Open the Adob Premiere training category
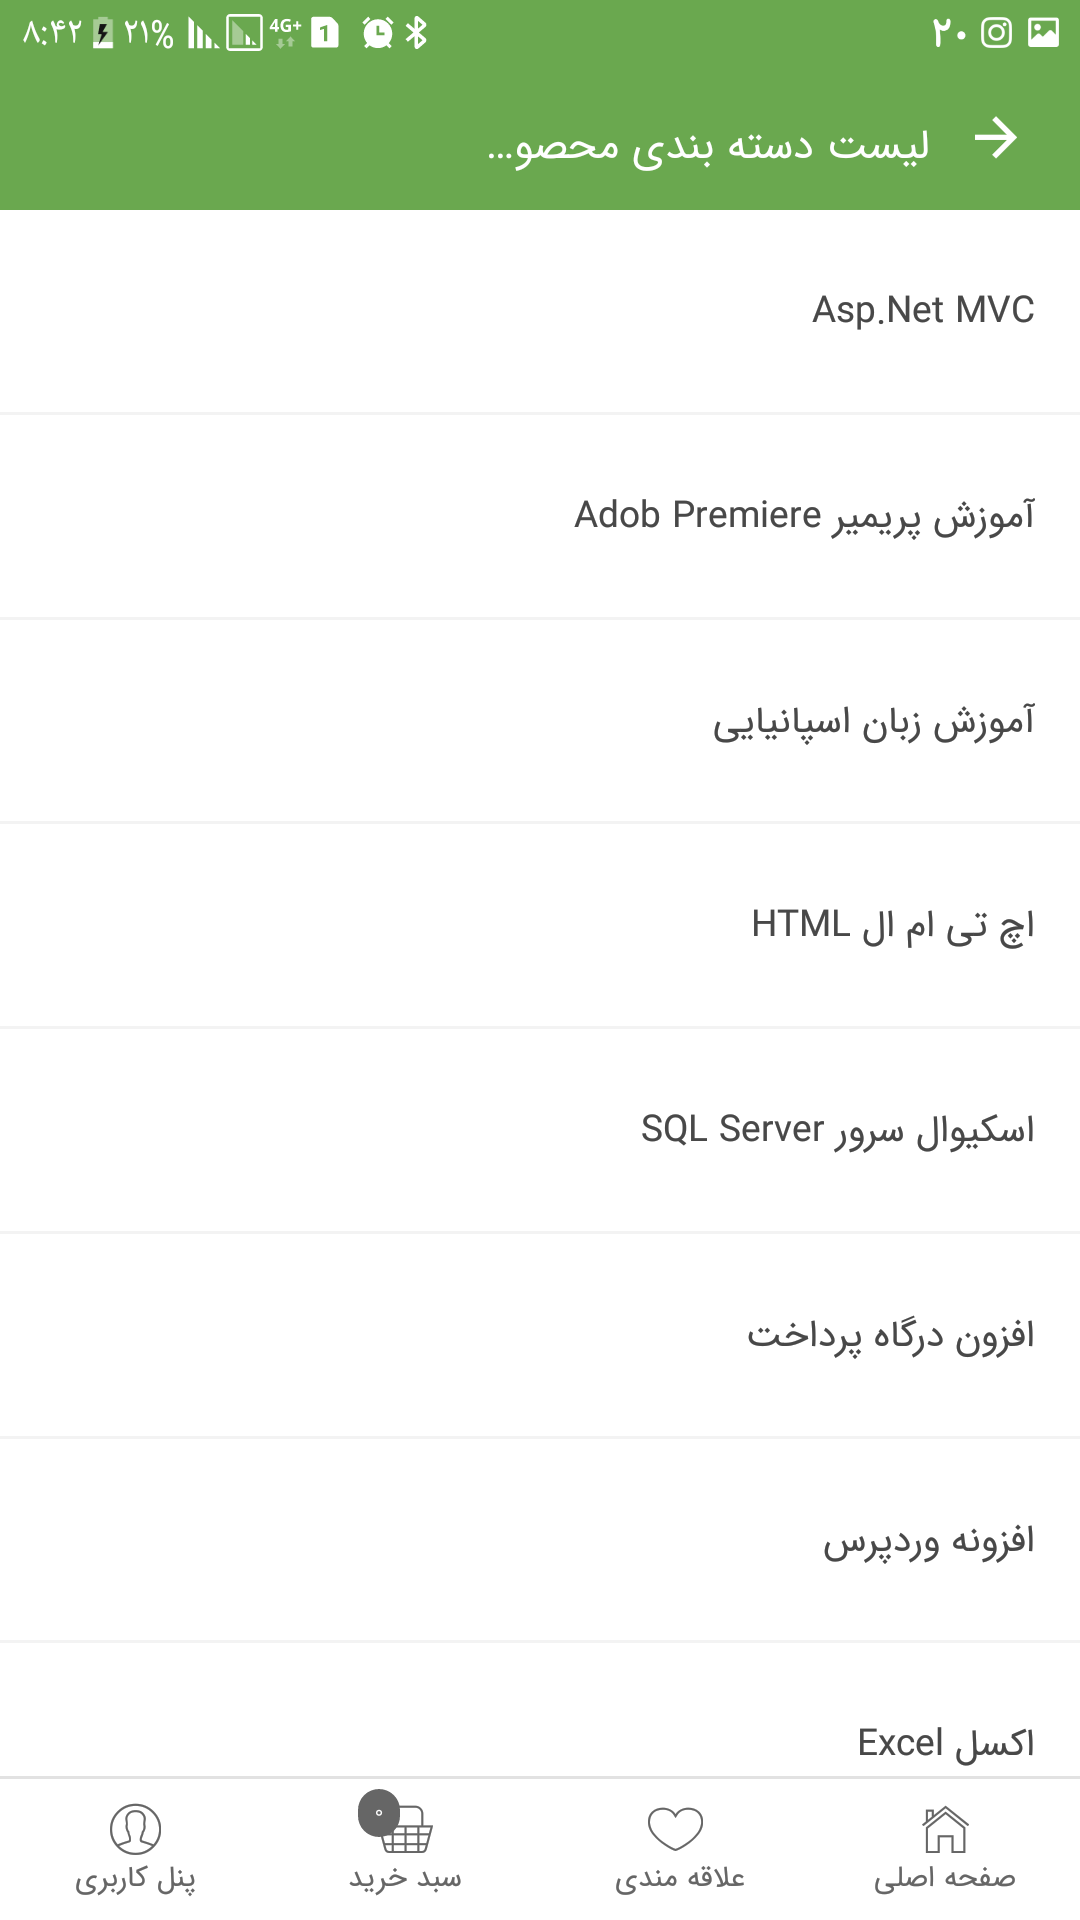 (804, 516)
